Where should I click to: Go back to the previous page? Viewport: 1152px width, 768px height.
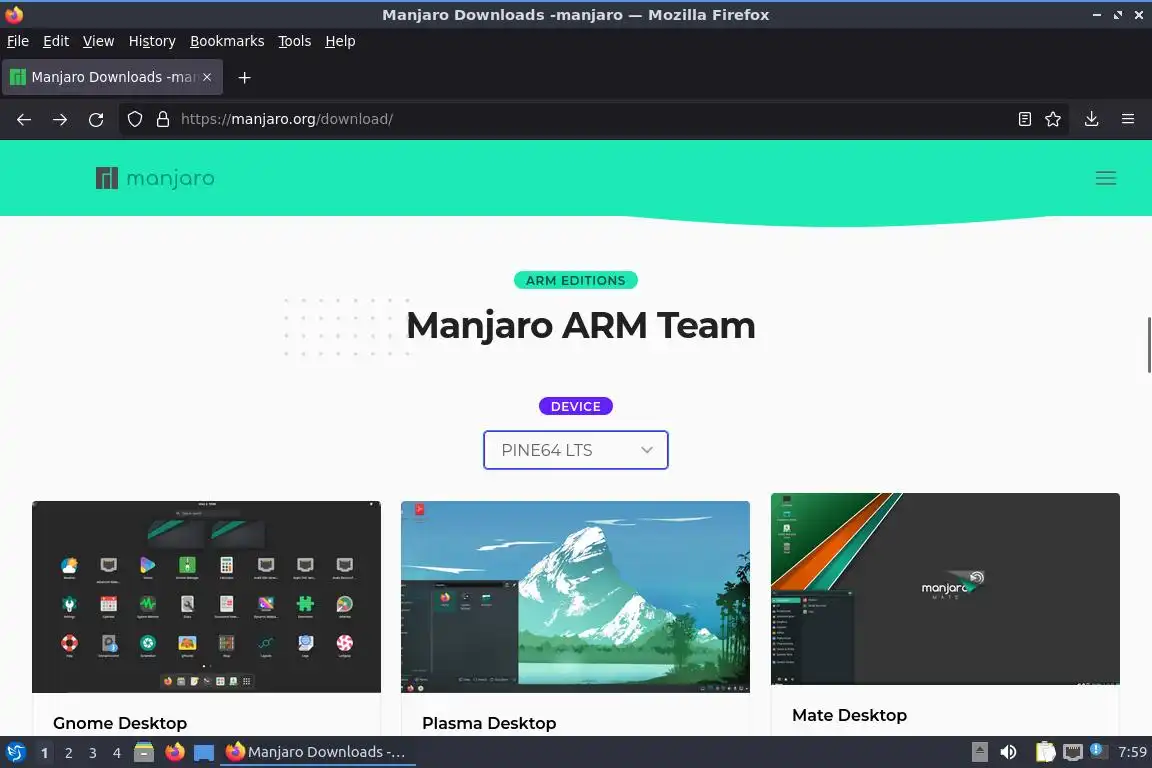pos(24,119)
